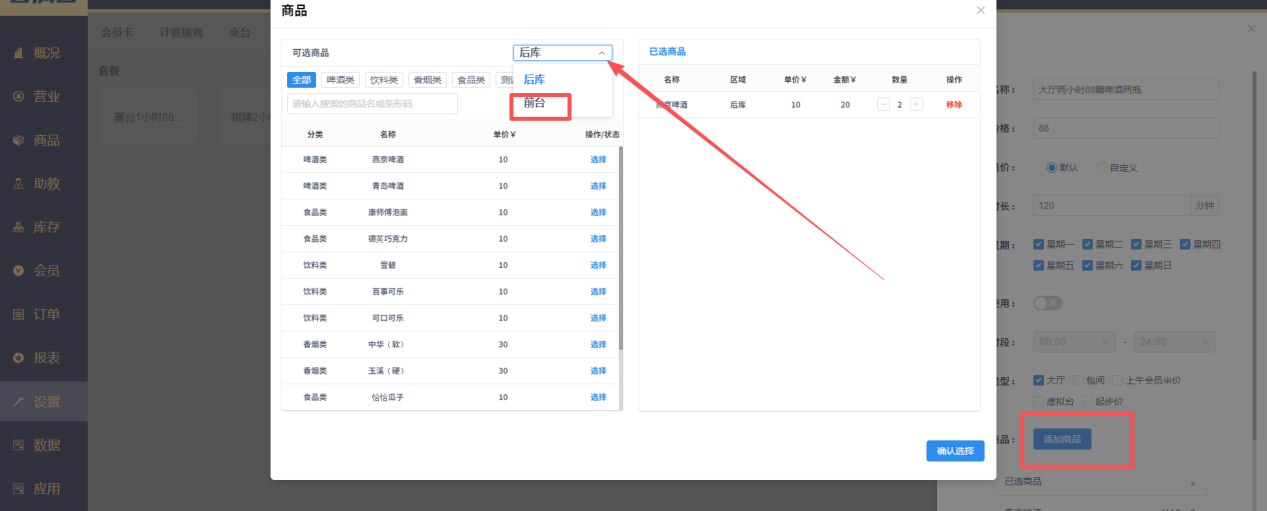Select 啤酒类 category filter tab
Image resolution: width=1267 pixels, height=511 pixels.
click(340, 80)
